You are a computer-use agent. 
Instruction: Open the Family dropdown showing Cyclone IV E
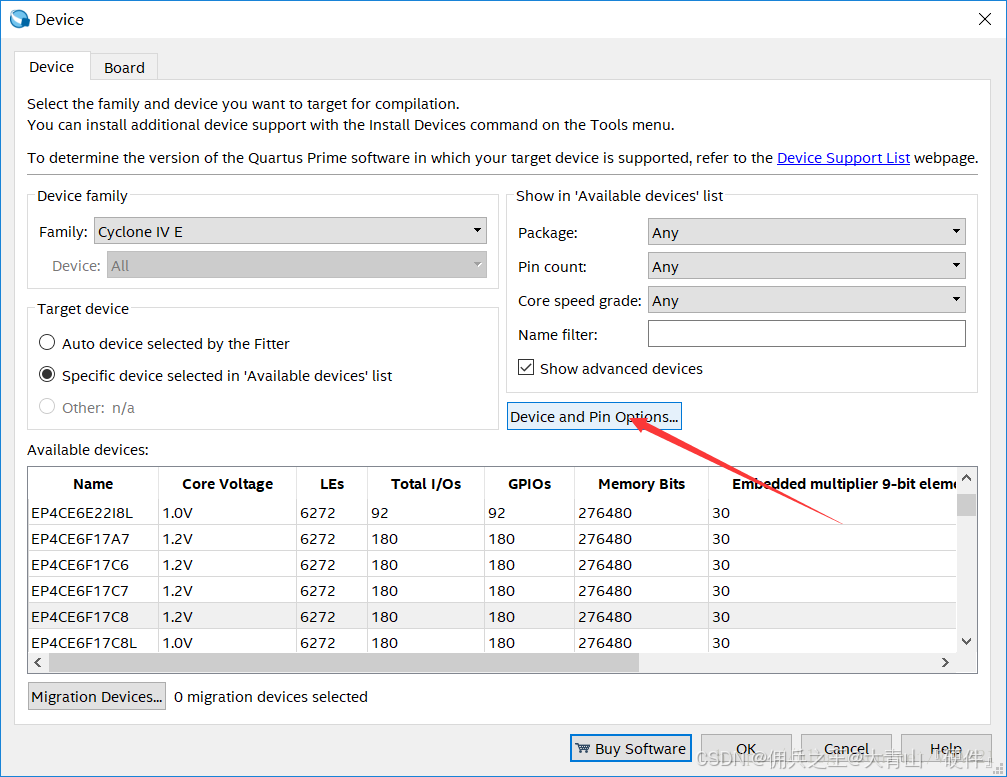coord(290,231)
